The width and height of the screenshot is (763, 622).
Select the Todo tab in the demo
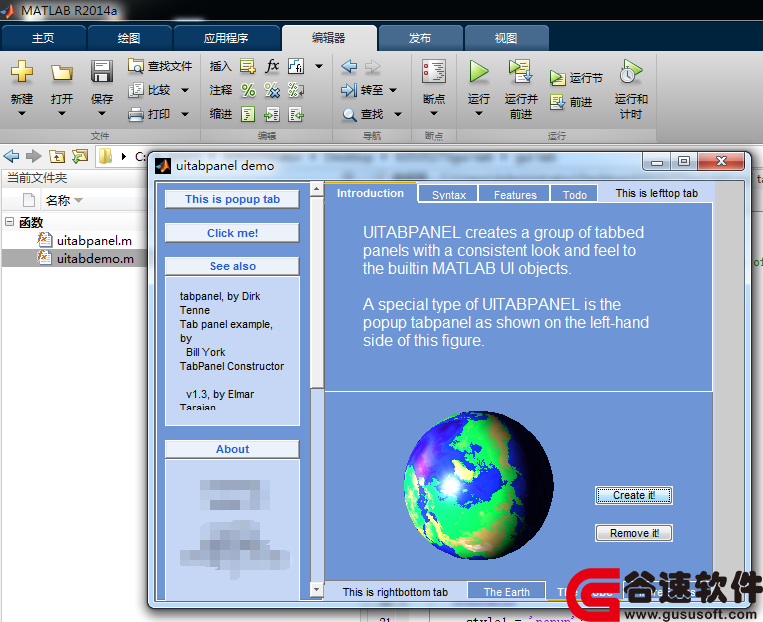[x=575, y=195]
